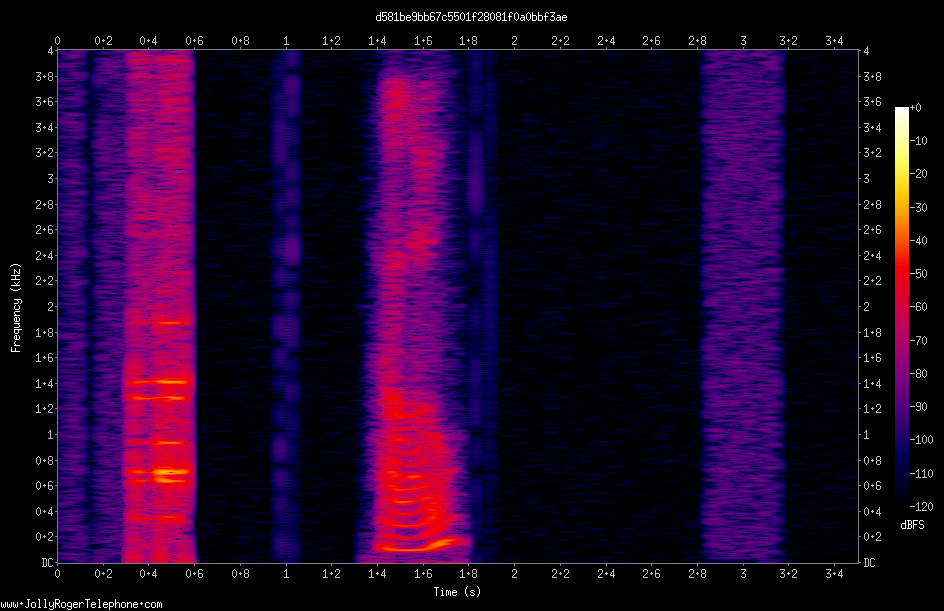The image size is (944, 611).
Task: Select the "-20" color scale label
Action: [x=919, y=174]
